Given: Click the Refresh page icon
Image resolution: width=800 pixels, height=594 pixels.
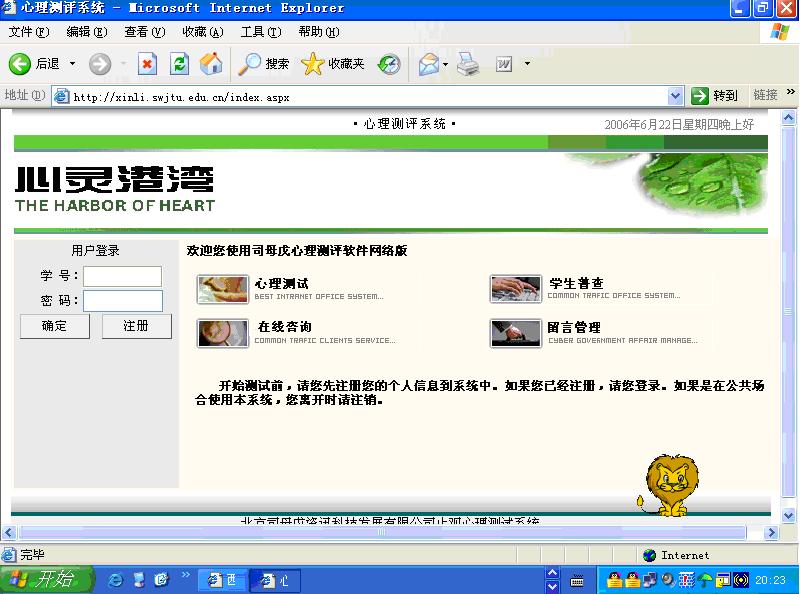Looking at the screenshot, I should tap(179, 64).
